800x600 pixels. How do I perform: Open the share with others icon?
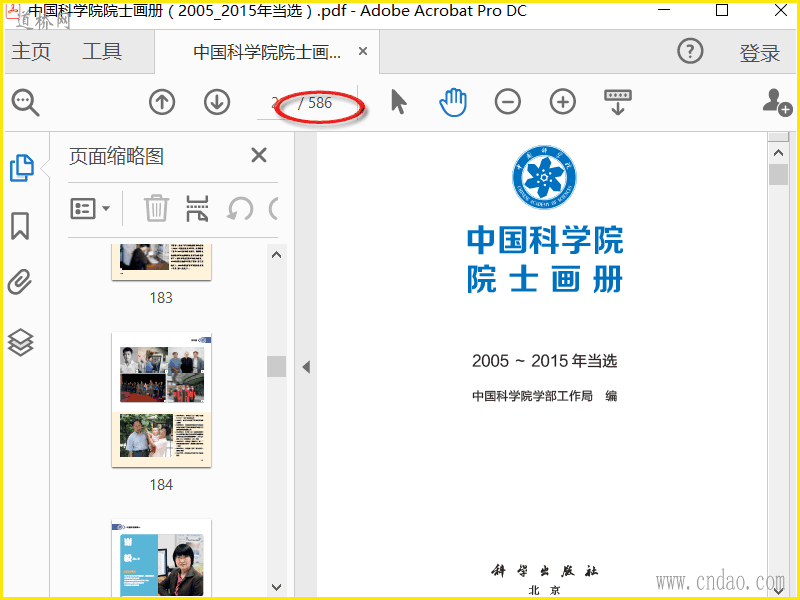tap(777, 102)
